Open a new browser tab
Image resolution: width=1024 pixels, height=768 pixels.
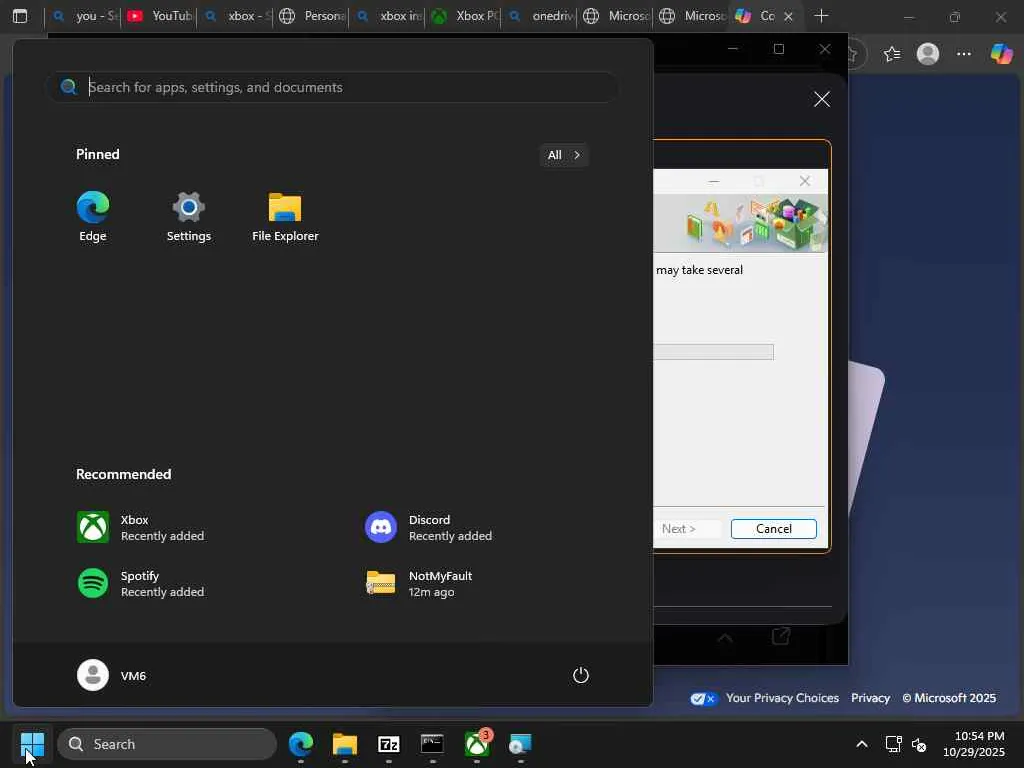tap(822, 16)
